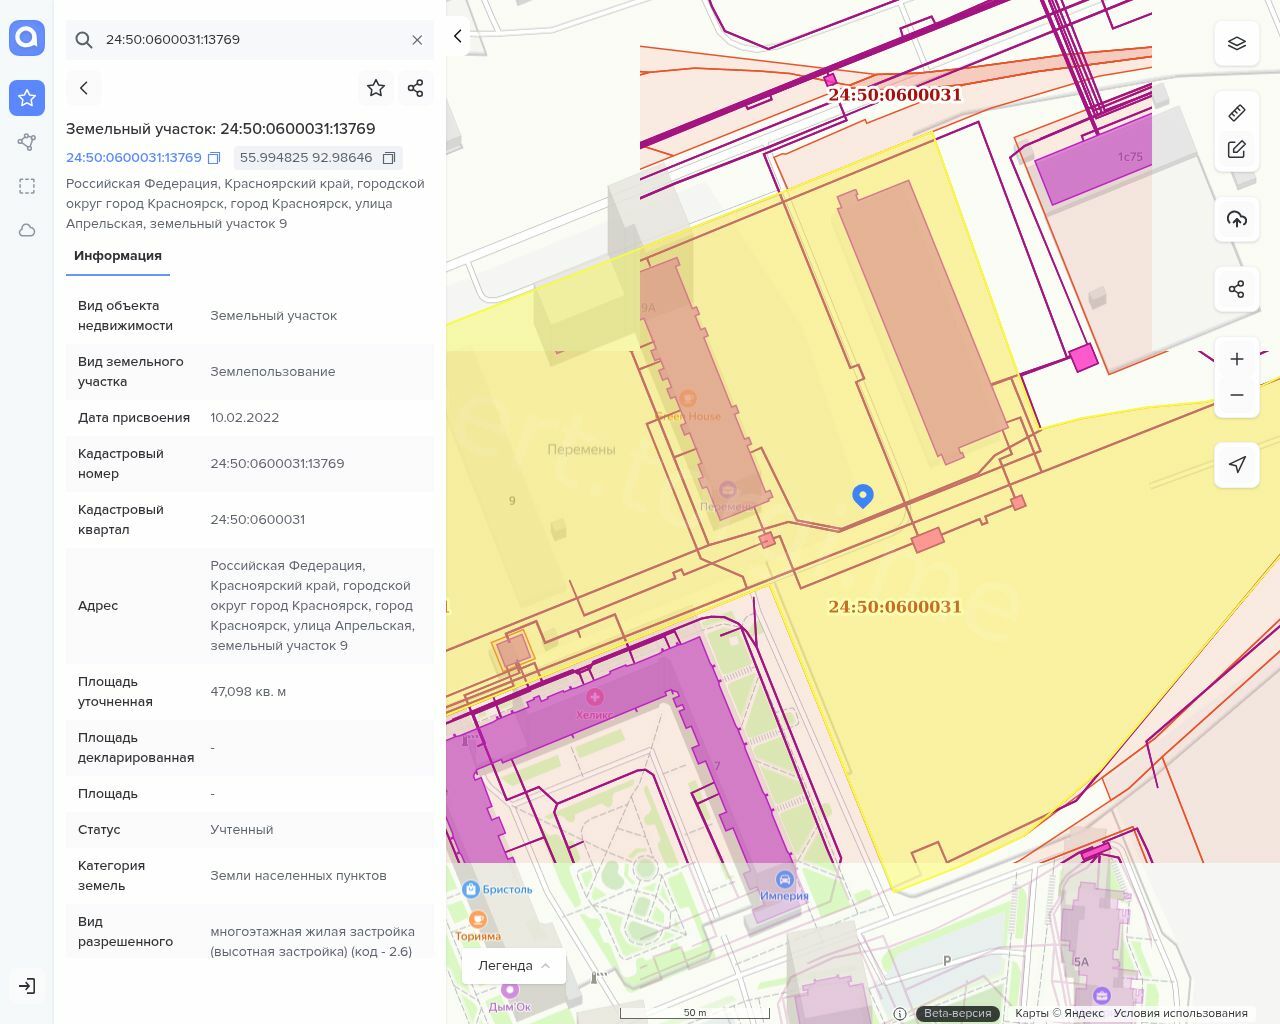
Task: Open the map layers panel
Action: tap(1237, 43)
